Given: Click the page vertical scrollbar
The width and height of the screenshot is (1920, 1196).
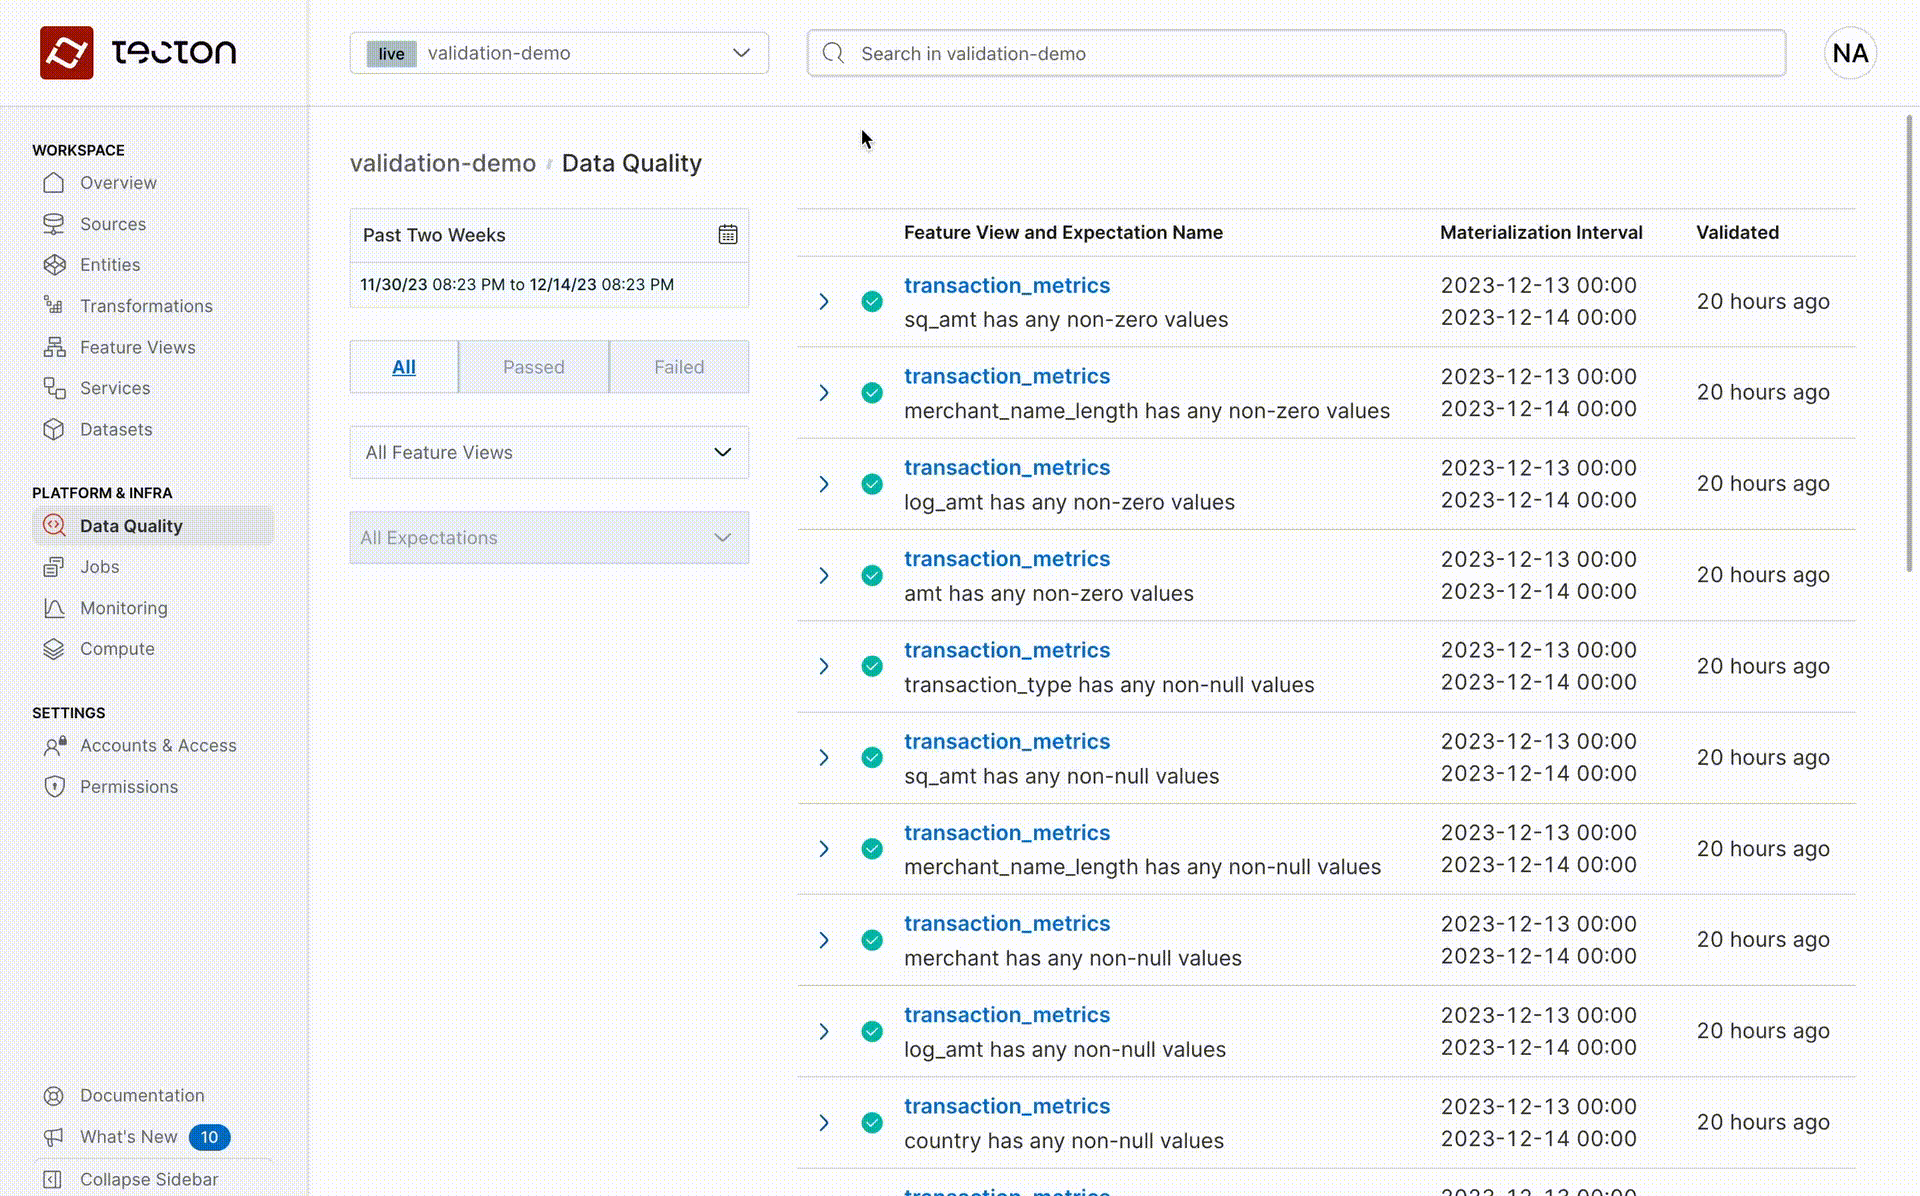Looking at the screenshot, I should (1909, 344).
